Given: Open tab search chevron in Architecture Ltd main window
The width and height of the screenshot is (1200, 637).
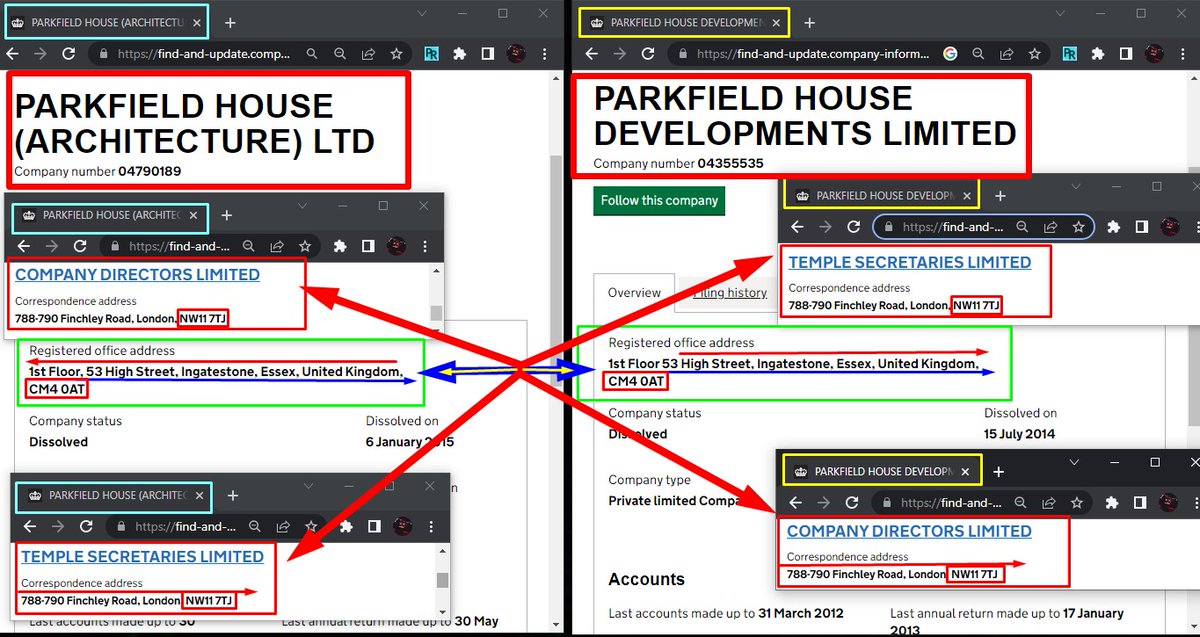Looking at the screenshot, I should click(x=422, y=14).
